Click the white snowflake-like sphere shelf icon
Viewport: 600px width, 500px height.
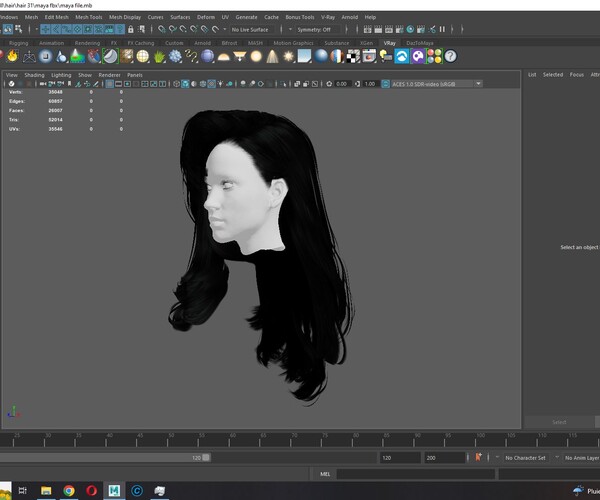(175, 56)
